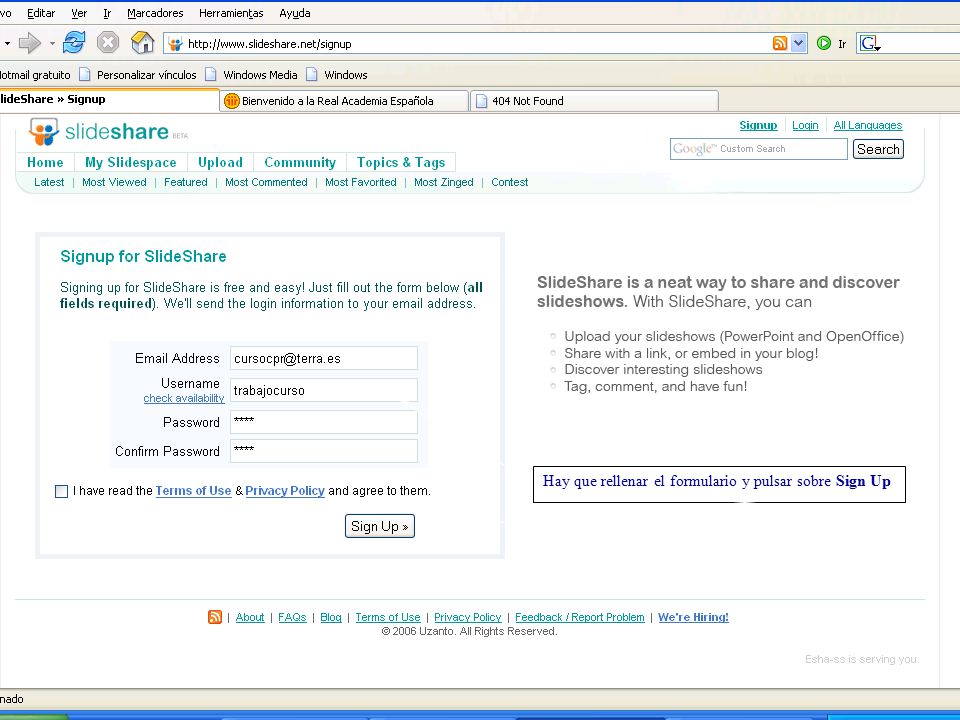Click the Sign Up » button
The height and width of the screenshot is (720, 960).
tap(380, 527)
